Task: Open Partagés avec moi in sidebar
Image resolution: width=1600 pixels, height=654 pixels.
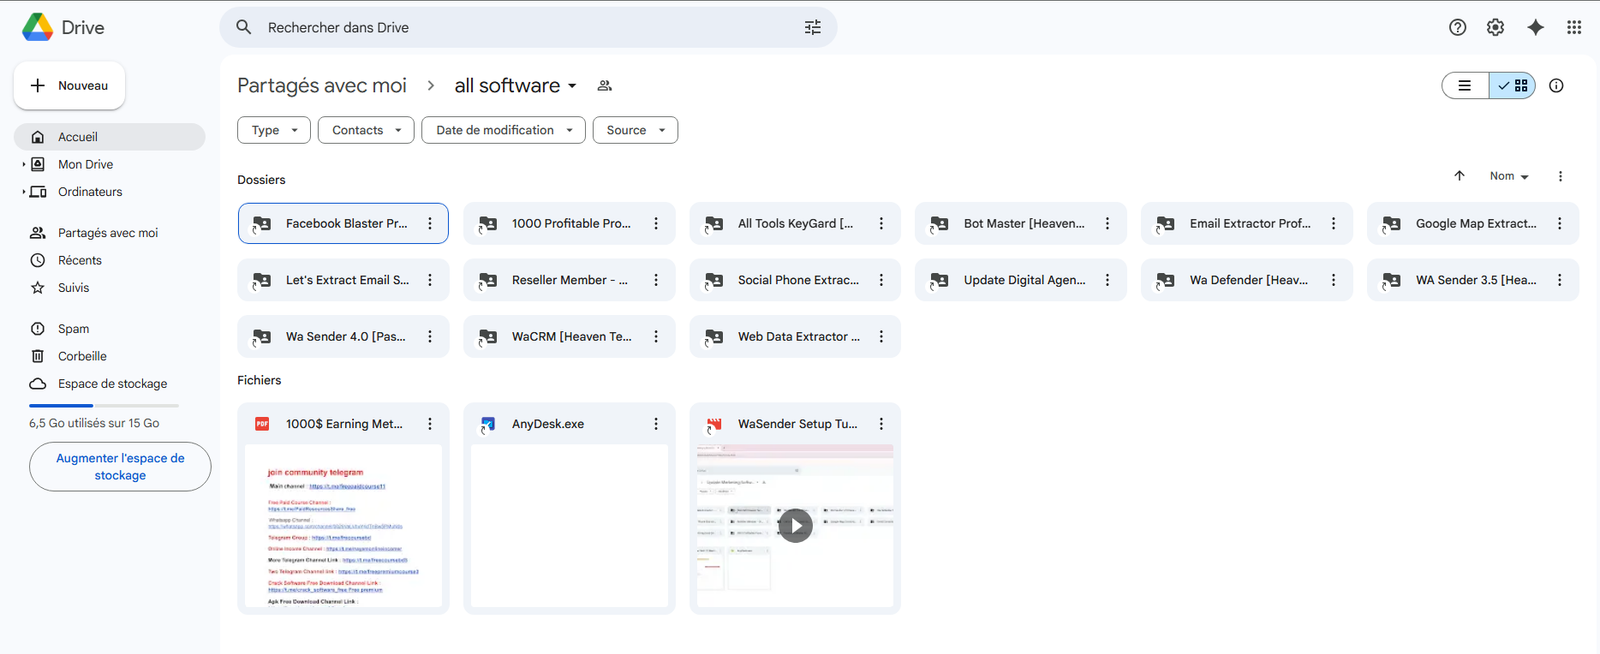Action: pos(110,233)
